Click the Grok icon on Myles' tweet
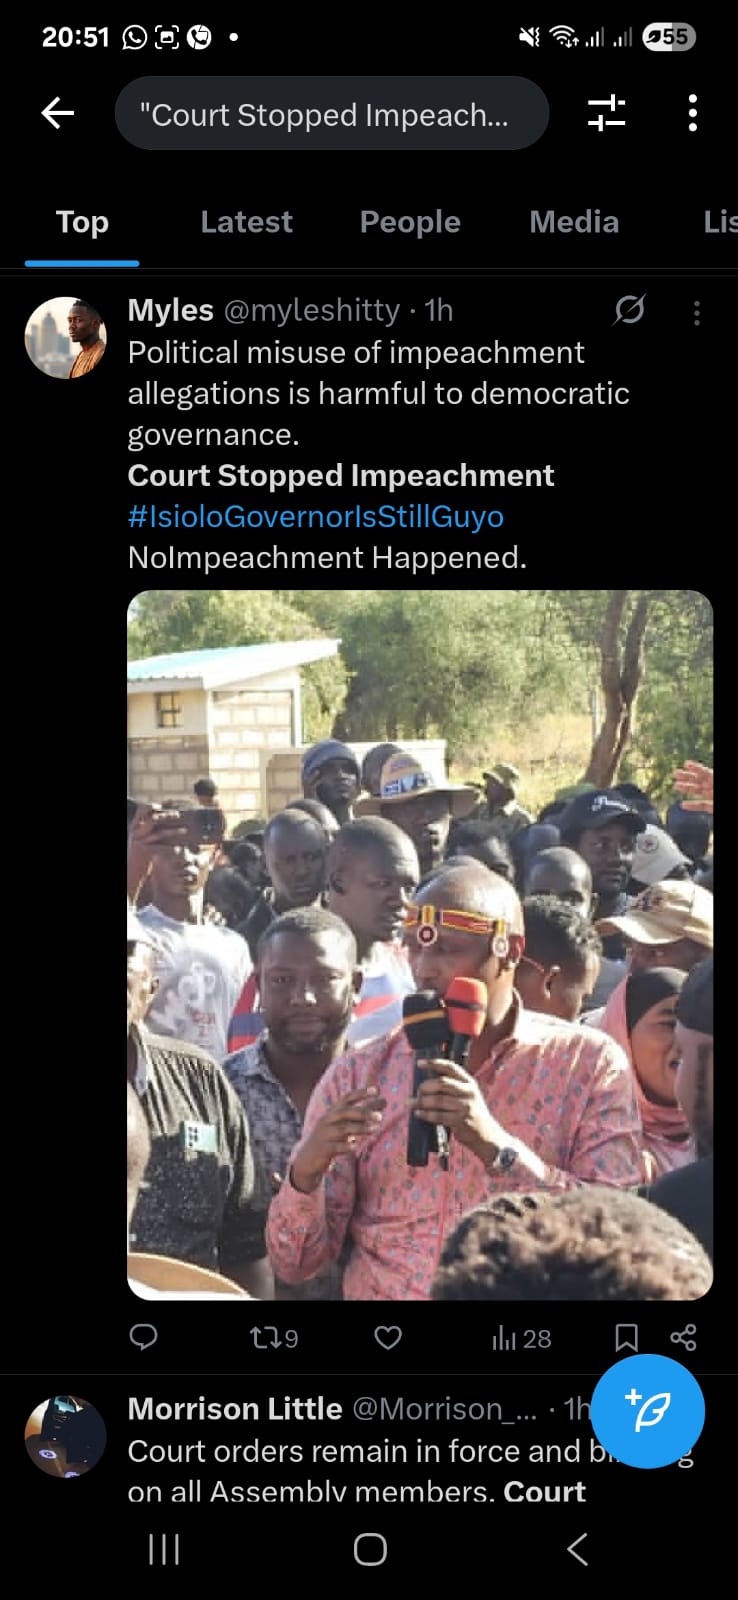Image resolution: width=738 pixels, height=1600 pixels. tap(629, 310)
